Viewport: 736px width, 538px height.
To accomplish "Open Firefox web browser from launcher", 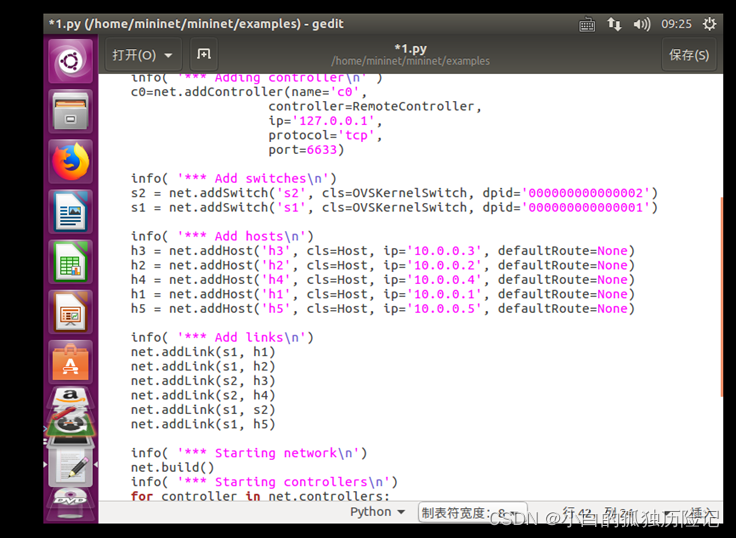I will pyautogui.click(x=70, y=162).
